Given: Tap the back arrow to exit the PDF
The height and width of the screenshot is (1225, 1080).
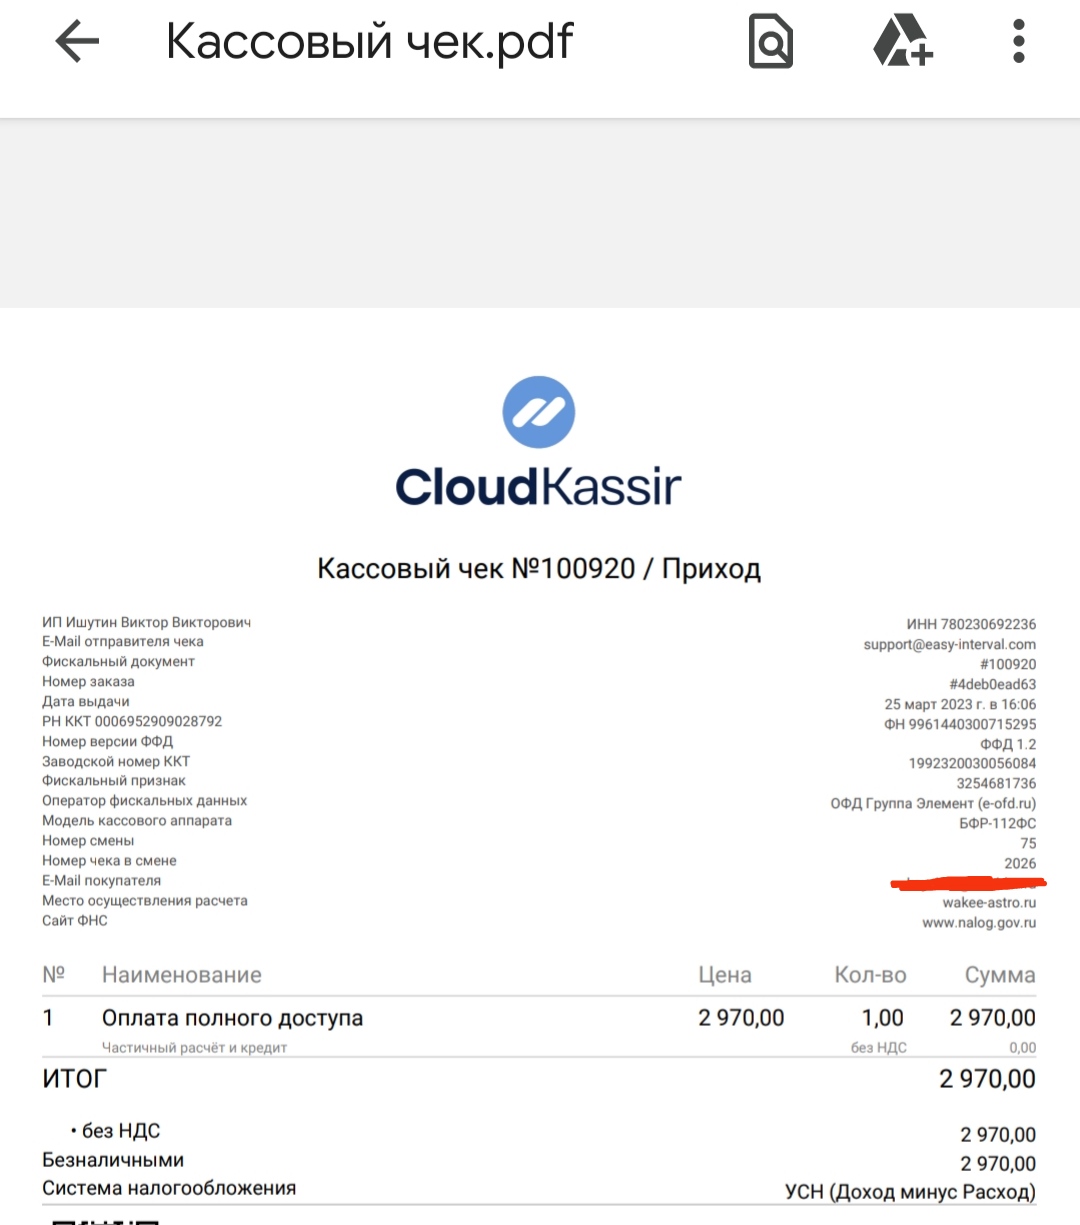Looking at the screenshot, I should coord(77,42).
